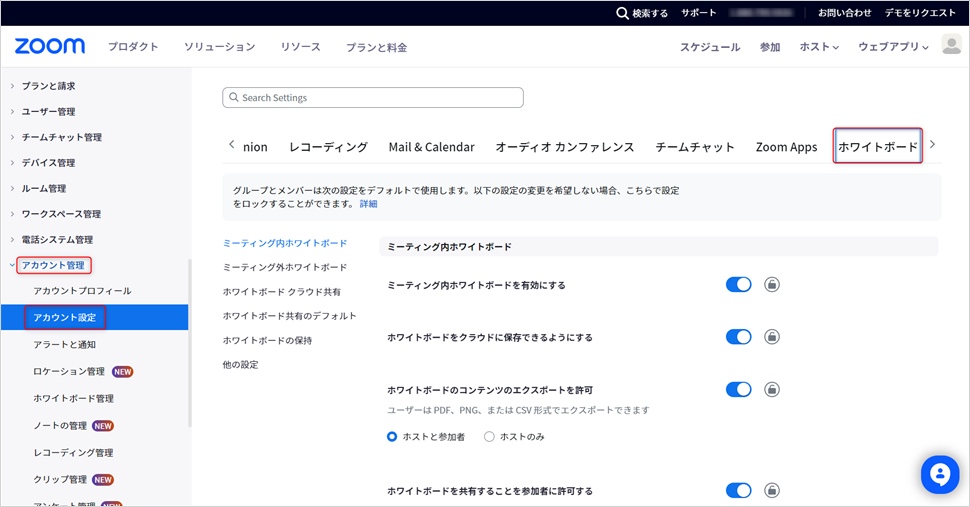970x507 pixels.
Task: Switch to the Mail & Calendar tab
Action: (432, 147)
